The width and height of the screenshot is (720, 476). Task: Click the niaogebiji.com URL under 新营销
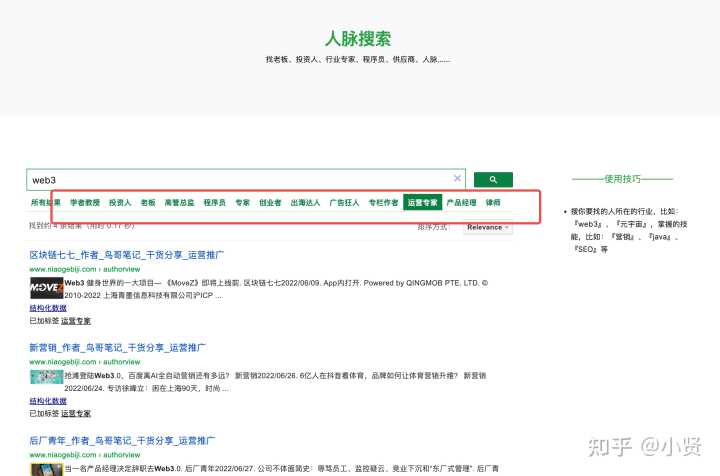point(84,362)
